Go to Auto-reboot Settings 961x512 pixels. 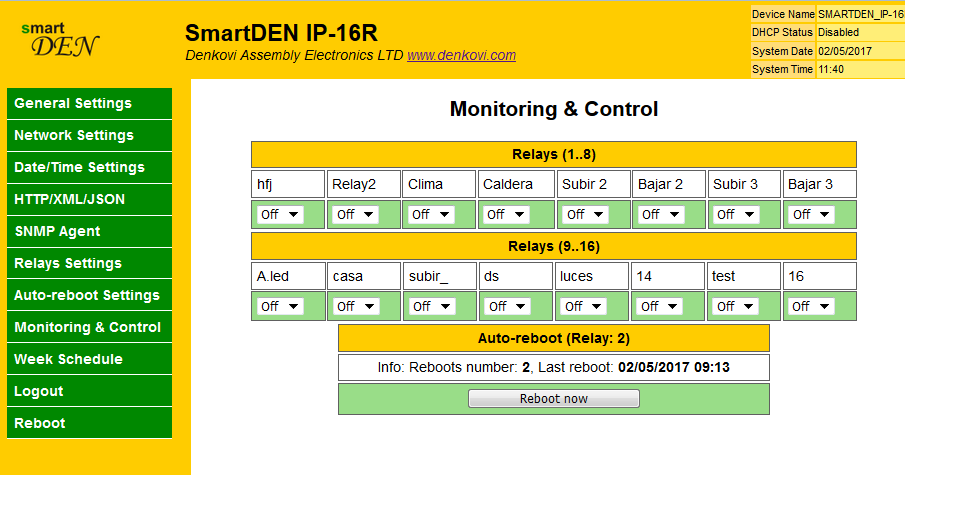point(89,295)
